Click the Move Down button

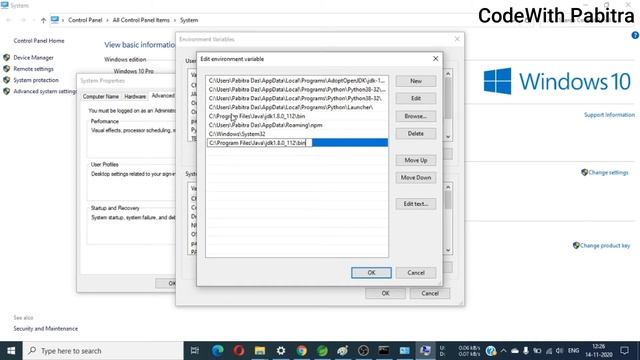416,178
